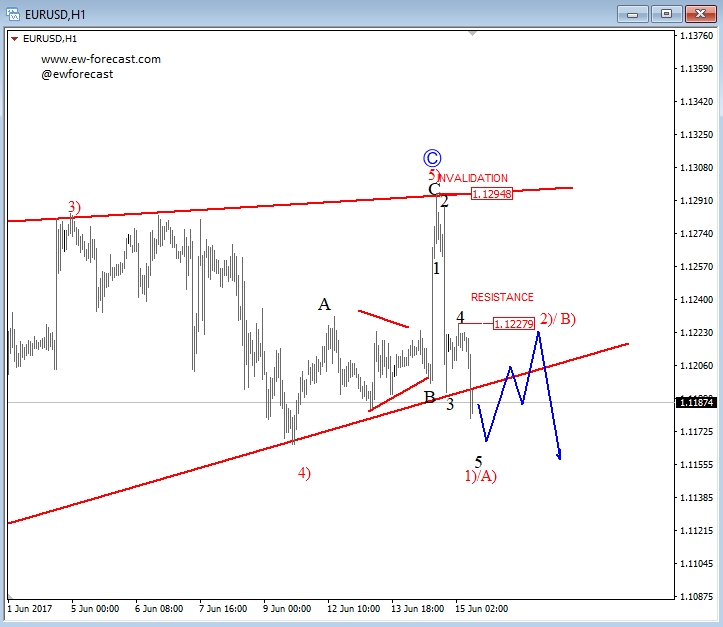Screen dimensions: 723x627
Task: Select the black A wave label
Action: click(x=324, y=304)
